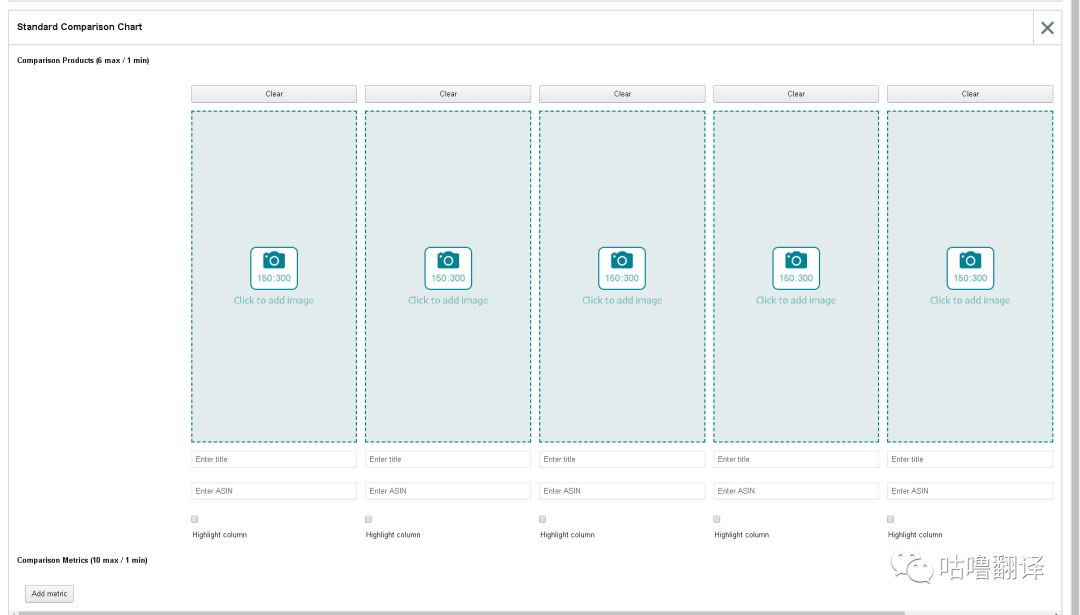Clear the first comparison product column
Image resolution: width=1080 pixels, height=615 pixels.
coord(273,94)
